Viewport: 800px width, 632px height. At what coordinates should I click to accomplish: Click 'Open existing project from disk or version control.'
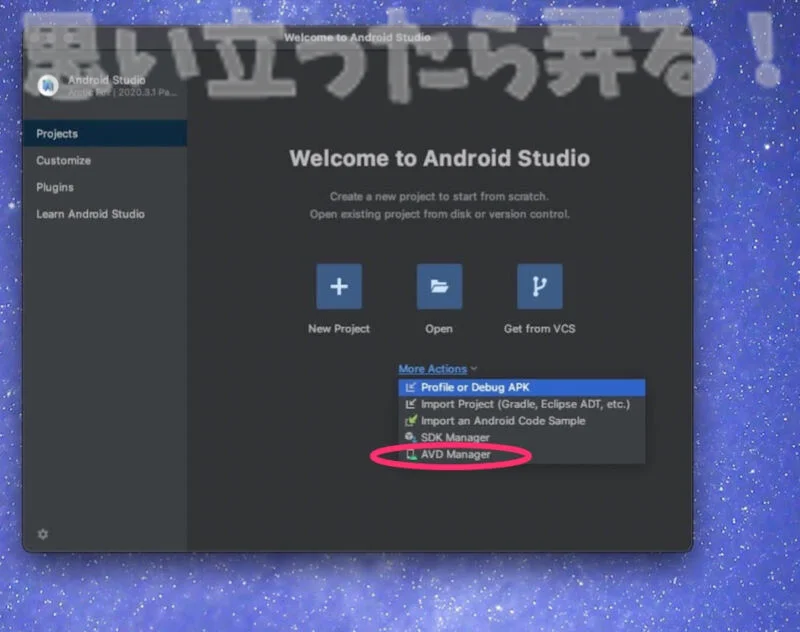tap(439, 214)
